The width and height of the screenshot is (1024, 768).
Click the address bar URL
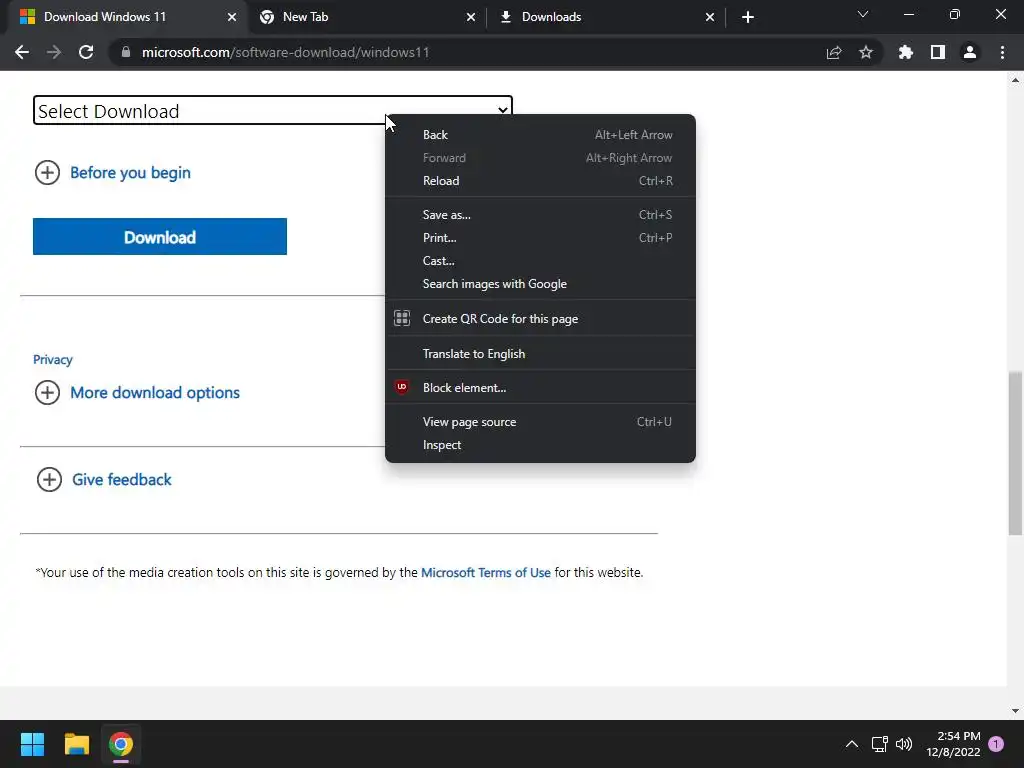pyautogui.click(x=285, y=52)
